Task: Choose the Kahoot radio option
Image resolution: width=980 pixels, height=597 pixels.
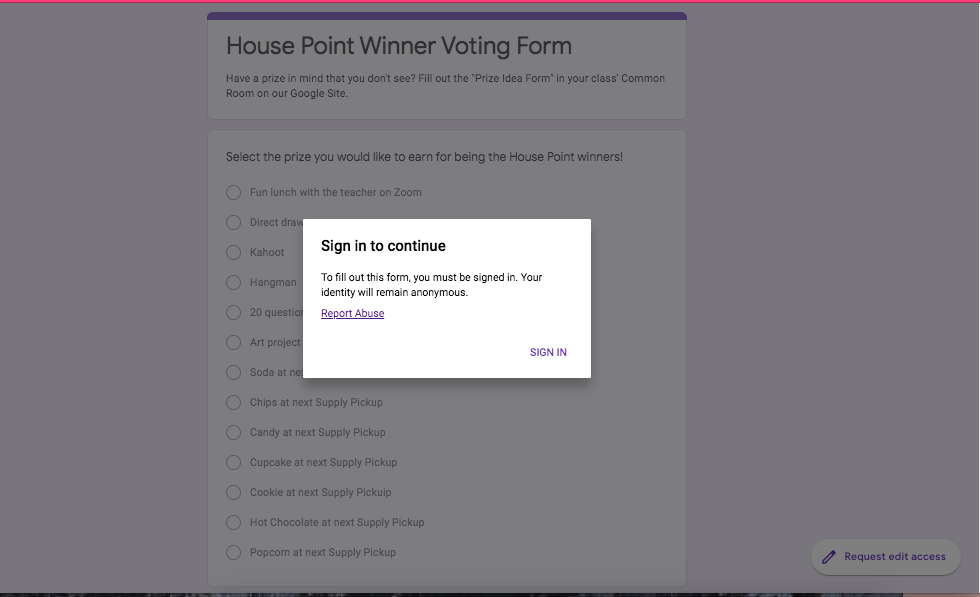Action: point(234,252)
